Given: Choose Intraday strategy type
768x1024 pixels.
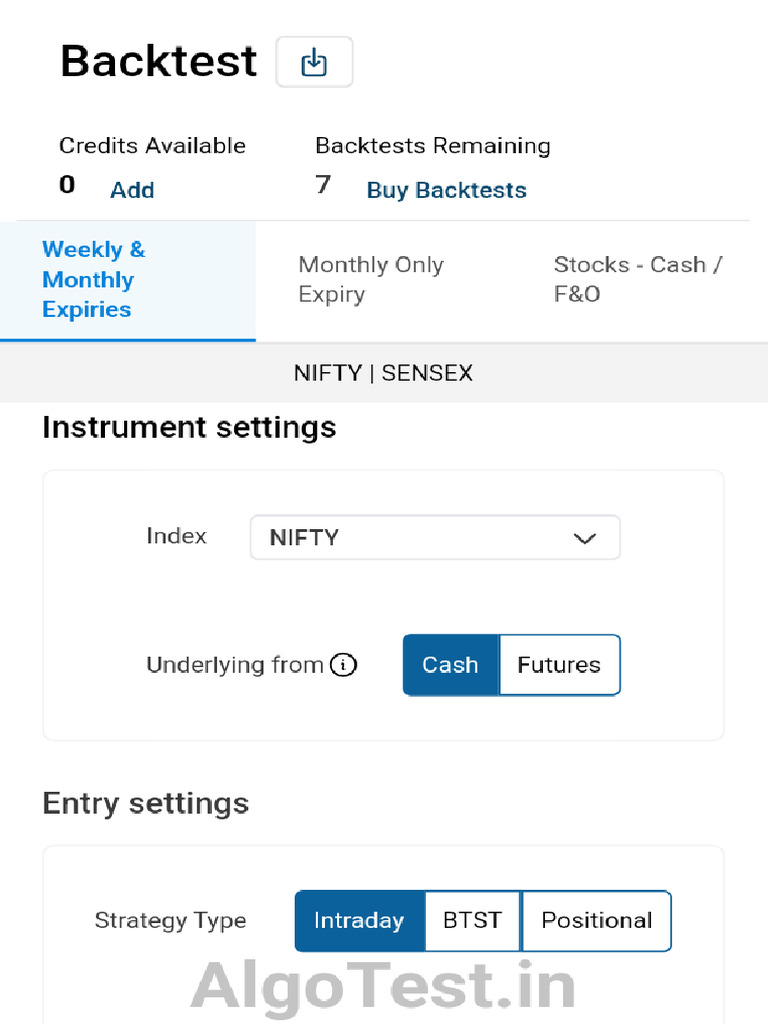Looking at the screenshot, I should coord(359,921).
